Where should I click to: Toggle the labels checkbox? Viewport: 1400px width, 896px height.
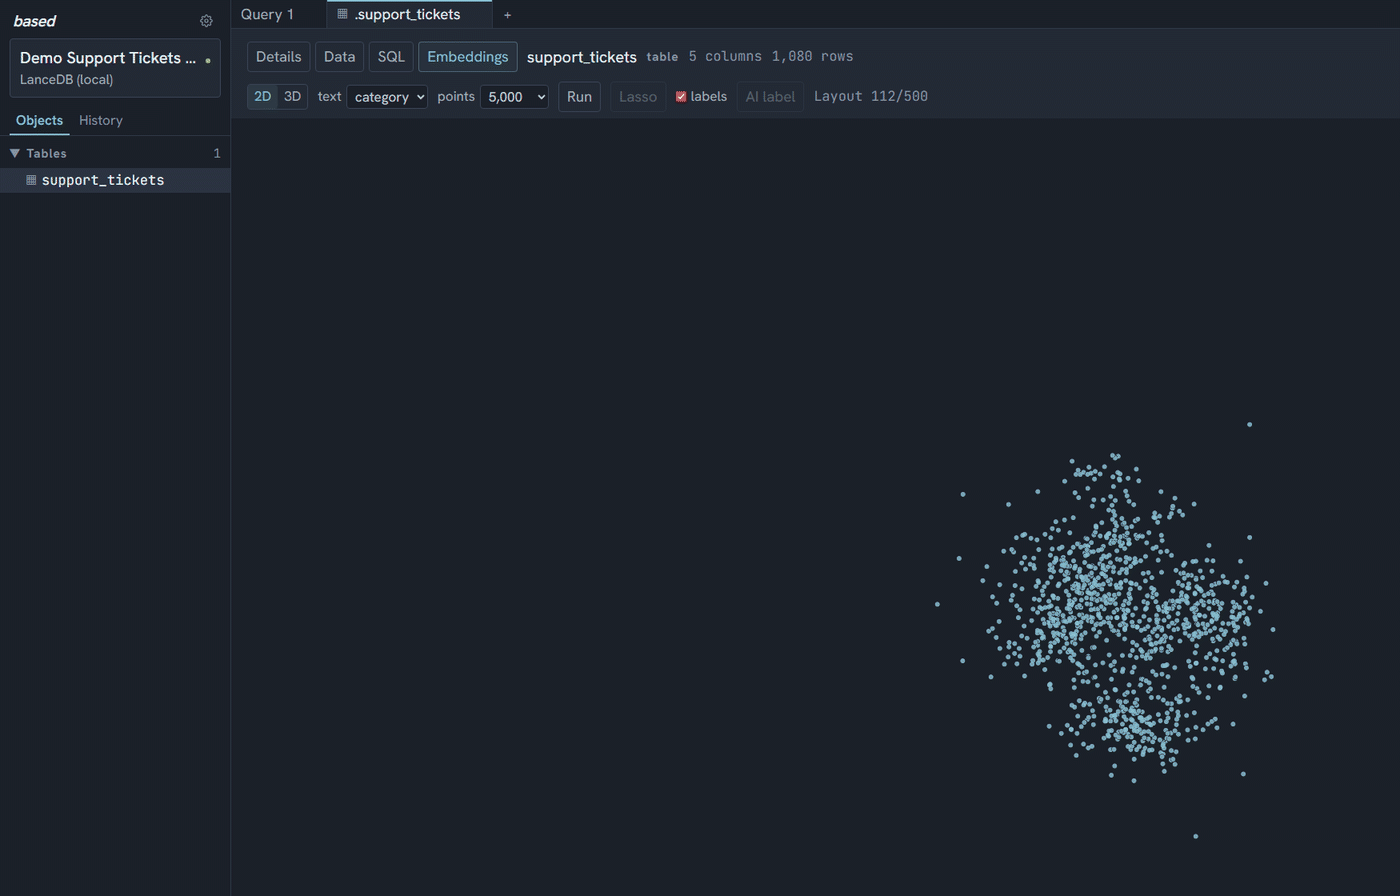click(681, 97)
